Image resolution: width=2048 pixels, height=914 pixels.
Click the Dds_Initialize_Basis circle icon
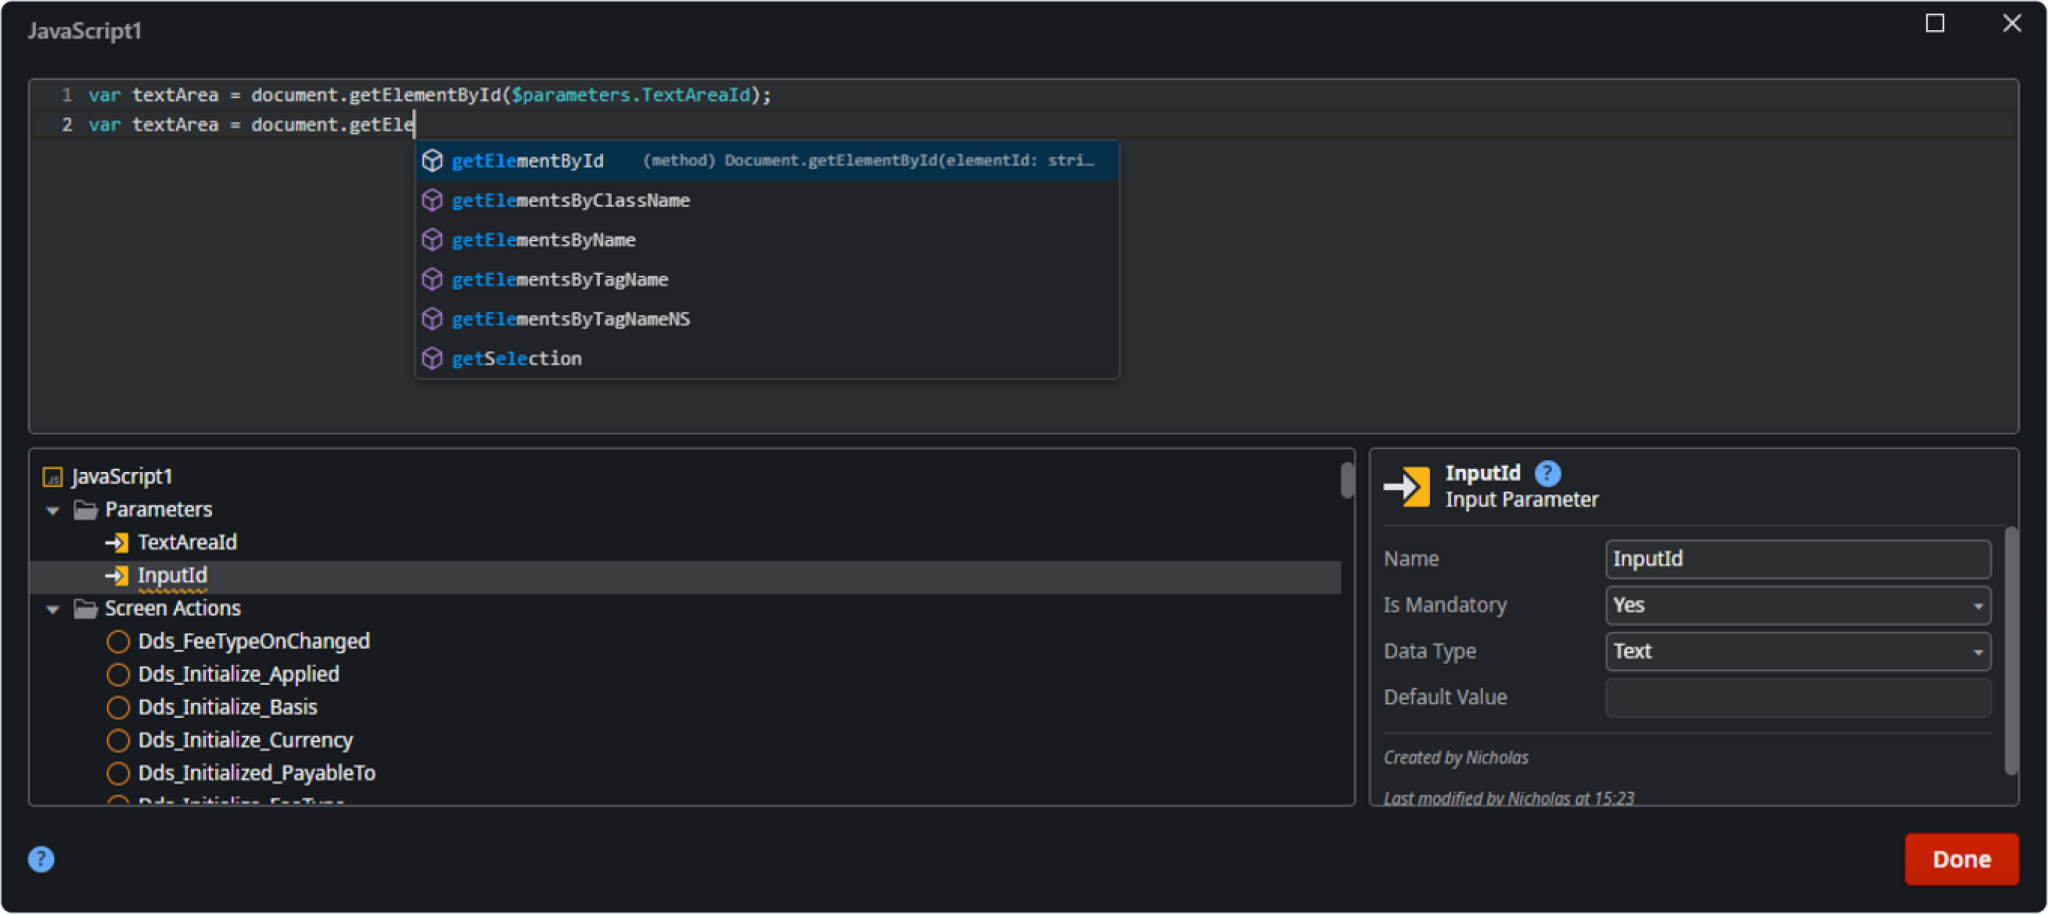point(118,708)
